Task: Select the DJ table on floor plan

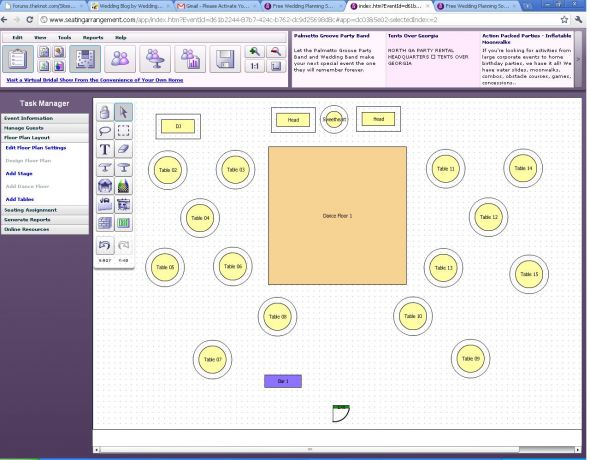Action: point(178,126)
